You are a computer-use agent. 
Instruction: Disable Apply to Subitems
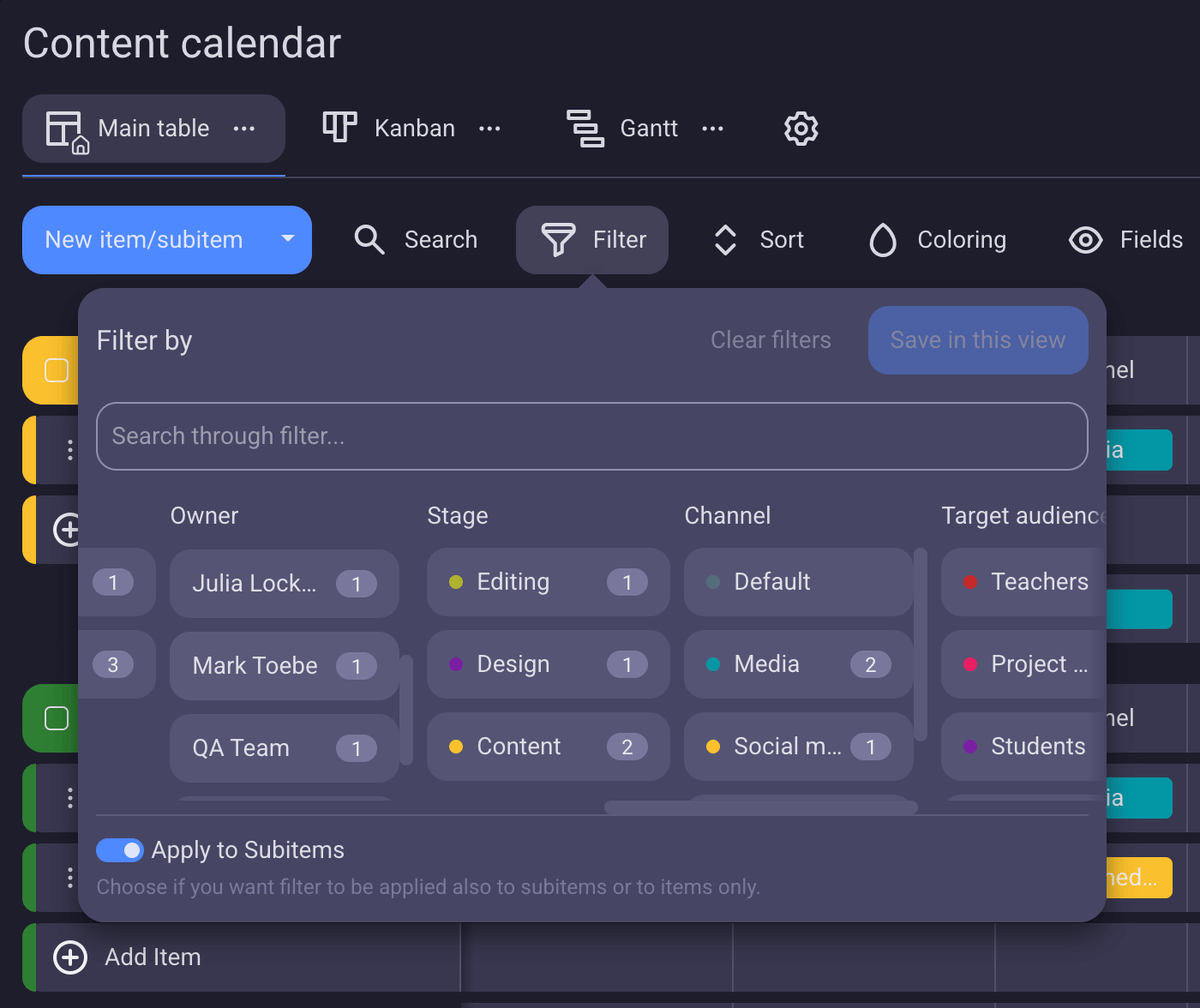[120, 850]
